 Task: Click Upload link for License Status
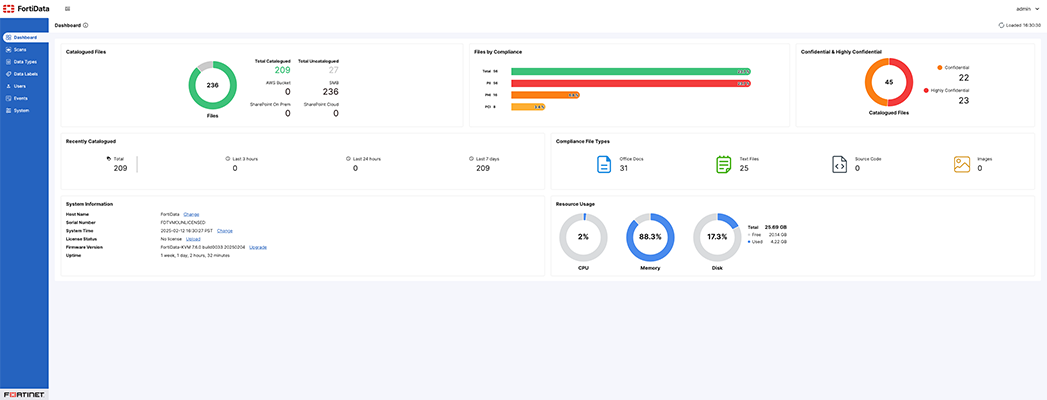tap(193, 238)
